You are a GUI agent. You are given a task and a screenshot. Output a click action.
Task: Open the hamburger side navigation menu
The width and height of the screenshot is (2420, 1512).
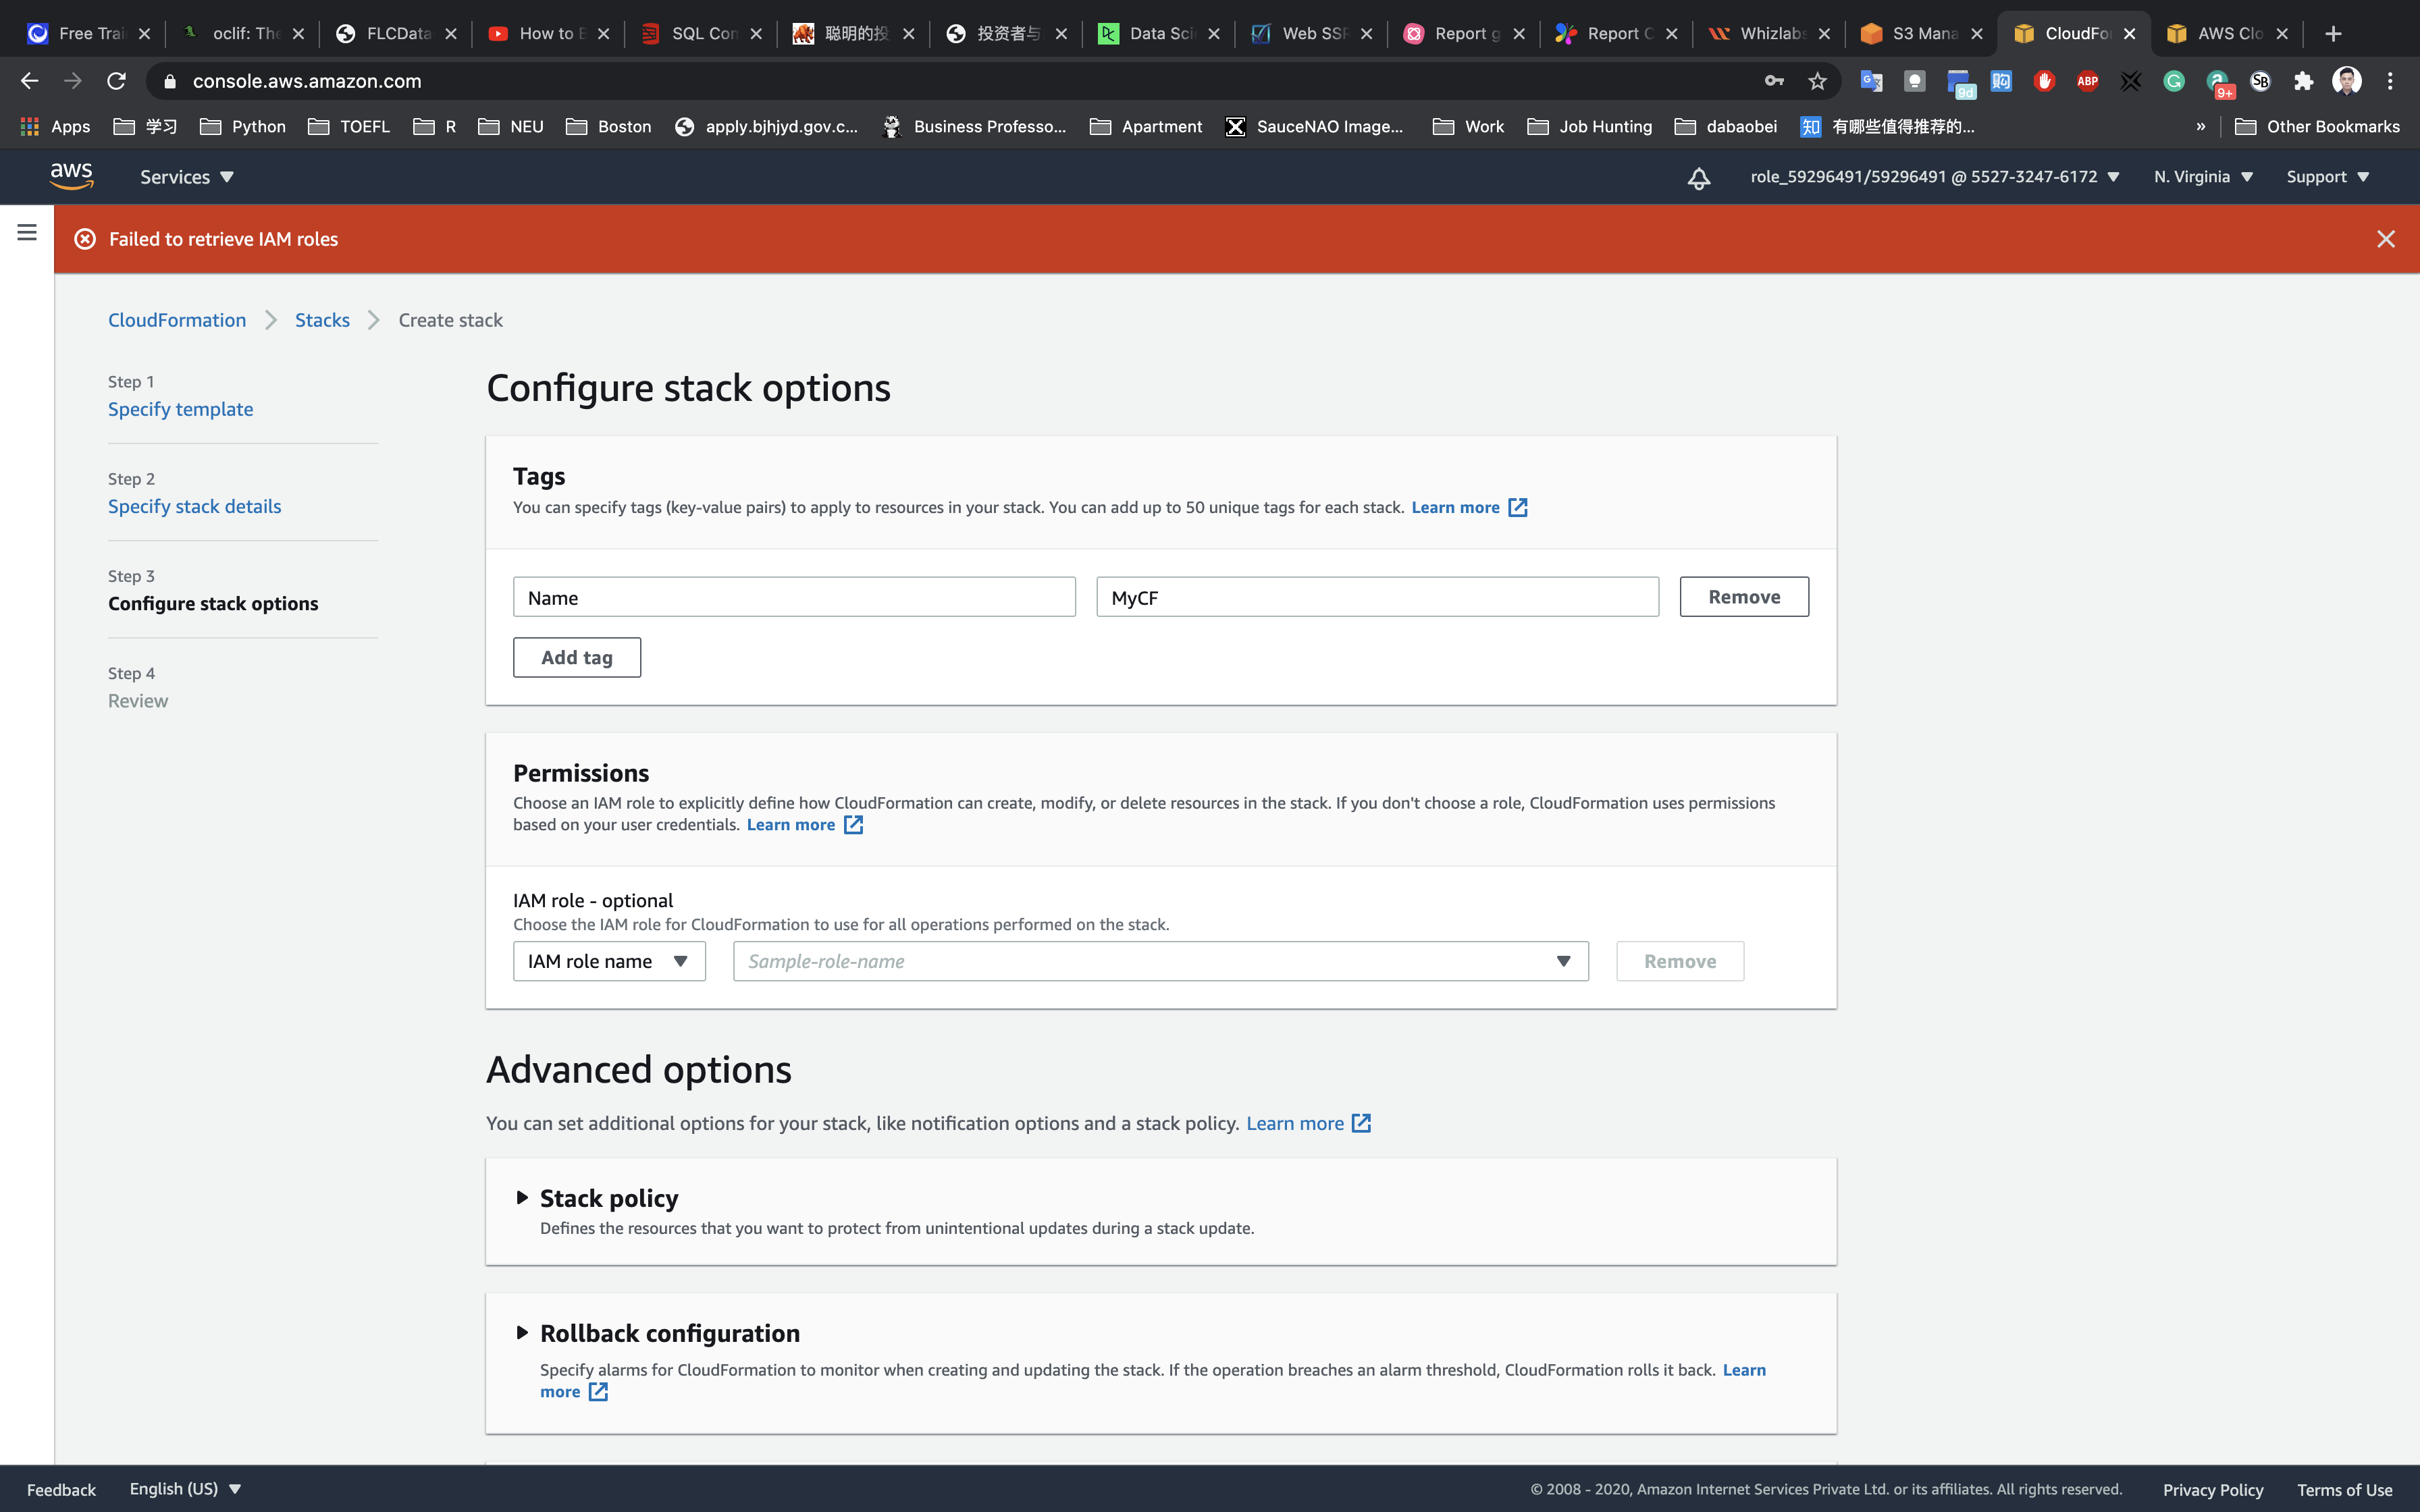click(27, 232)
